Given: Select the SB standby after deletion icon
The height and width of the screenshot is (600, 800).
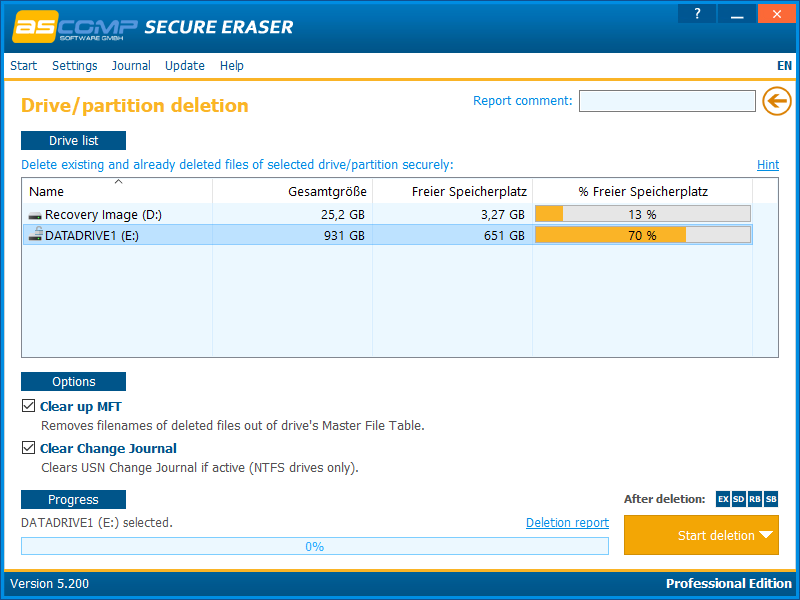Looking at the screenshot, I should coord(770,498).
